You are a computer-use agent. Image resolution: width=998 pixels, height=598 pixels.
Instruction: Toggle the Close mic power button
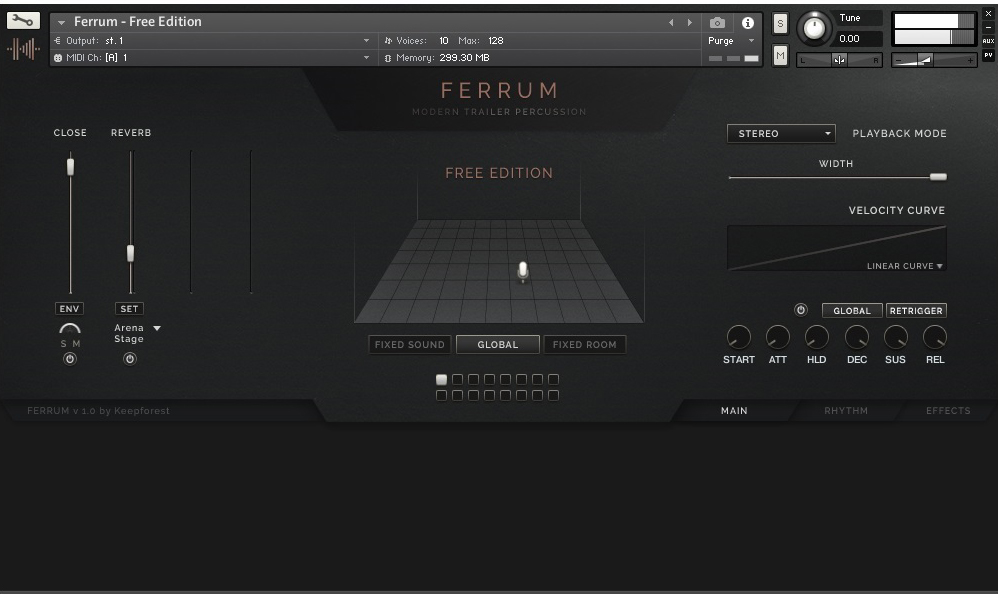tap(70, 359)
